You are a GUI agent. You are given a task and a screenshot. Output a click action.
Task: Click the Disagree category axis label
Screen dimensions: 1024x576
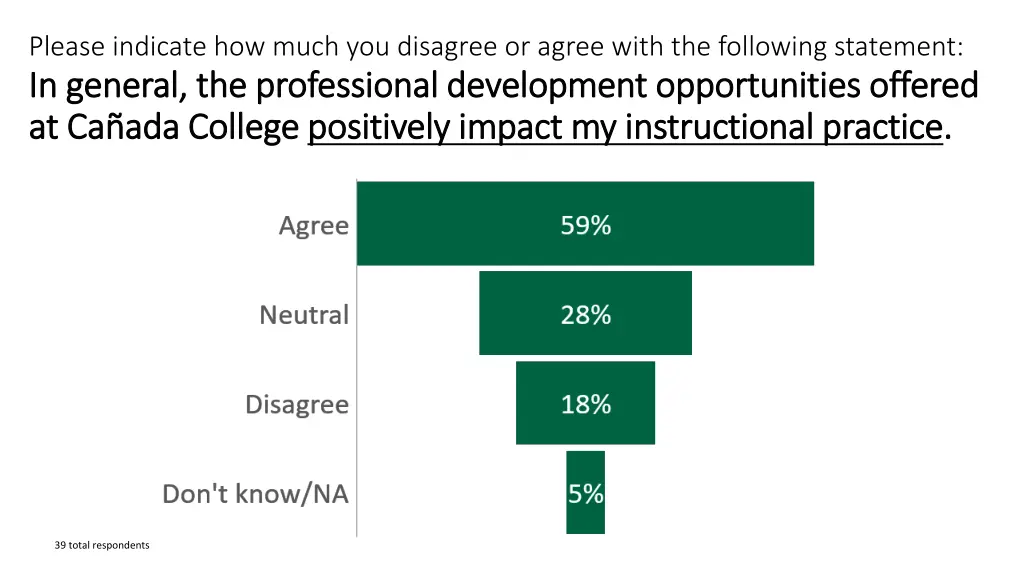[297, 405]
